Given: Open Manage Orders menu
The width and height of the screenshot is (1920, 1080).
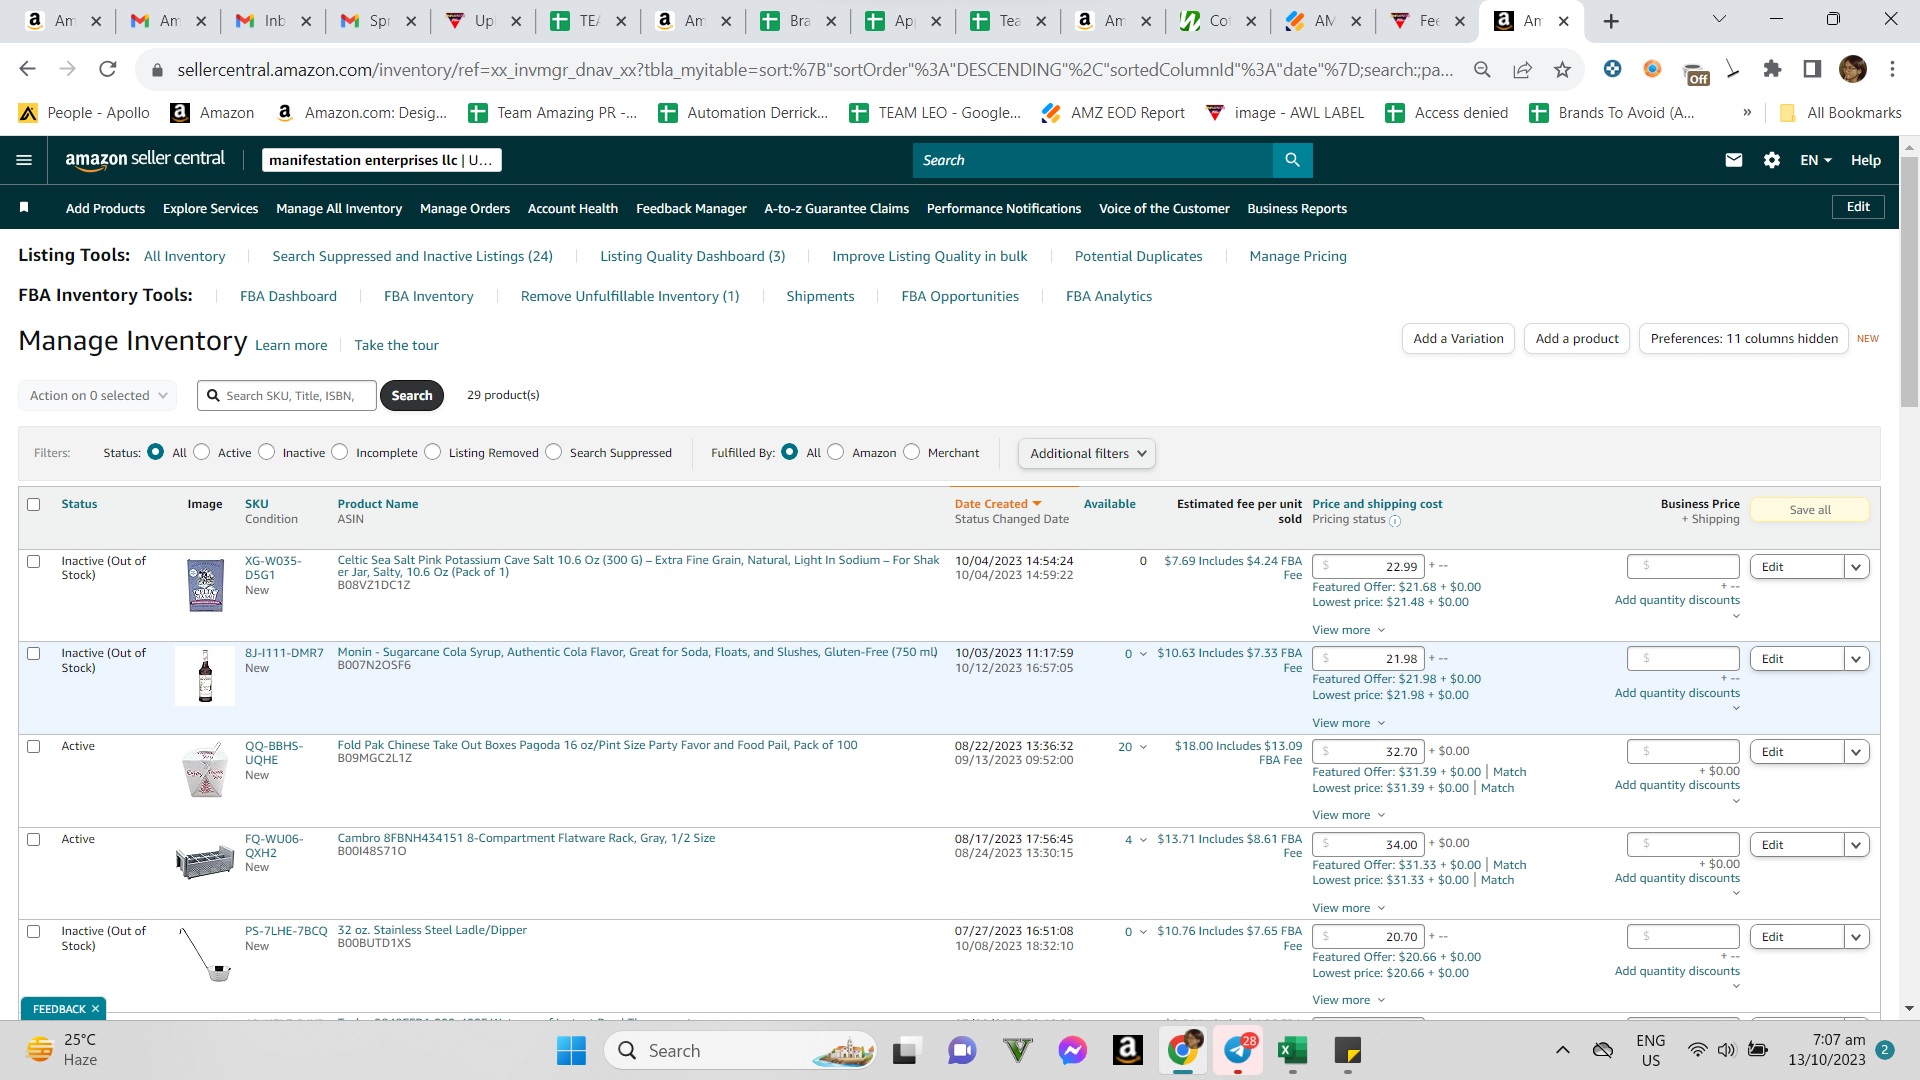Looking at the screenshot, I should pos(465,208).
